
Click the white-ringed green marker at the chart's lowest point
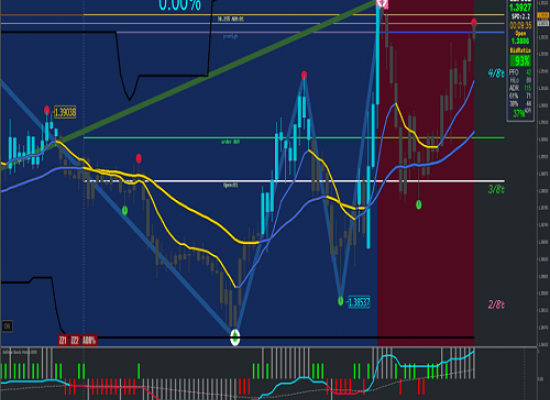(235, 338)
